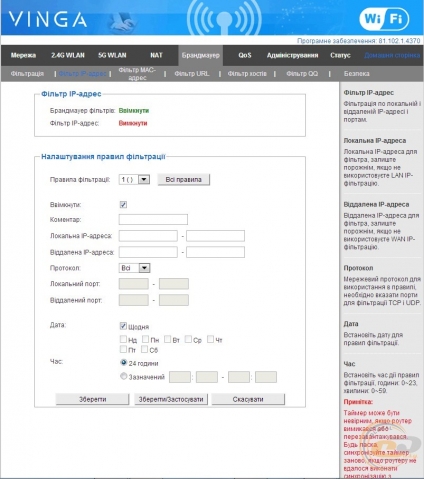Click the Всі правила button
The height and width of the screenshot is (479, 424).
[184, 180]
